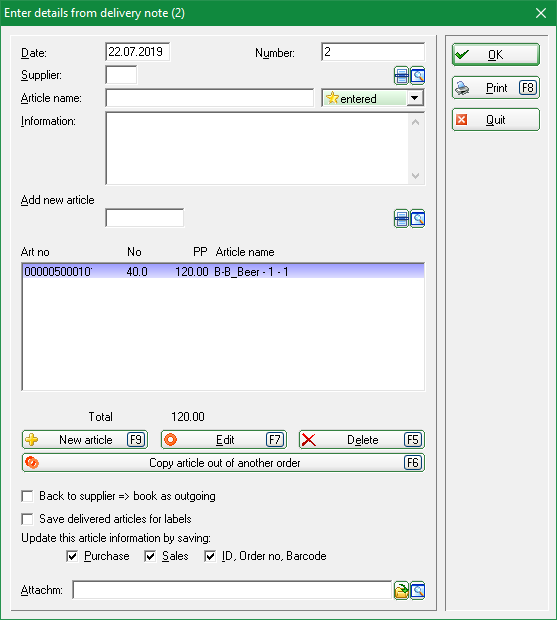This screenshot has width=557, height=620.
Task: Click Information box scroll down arrow
Action: (x=415, y=176)
